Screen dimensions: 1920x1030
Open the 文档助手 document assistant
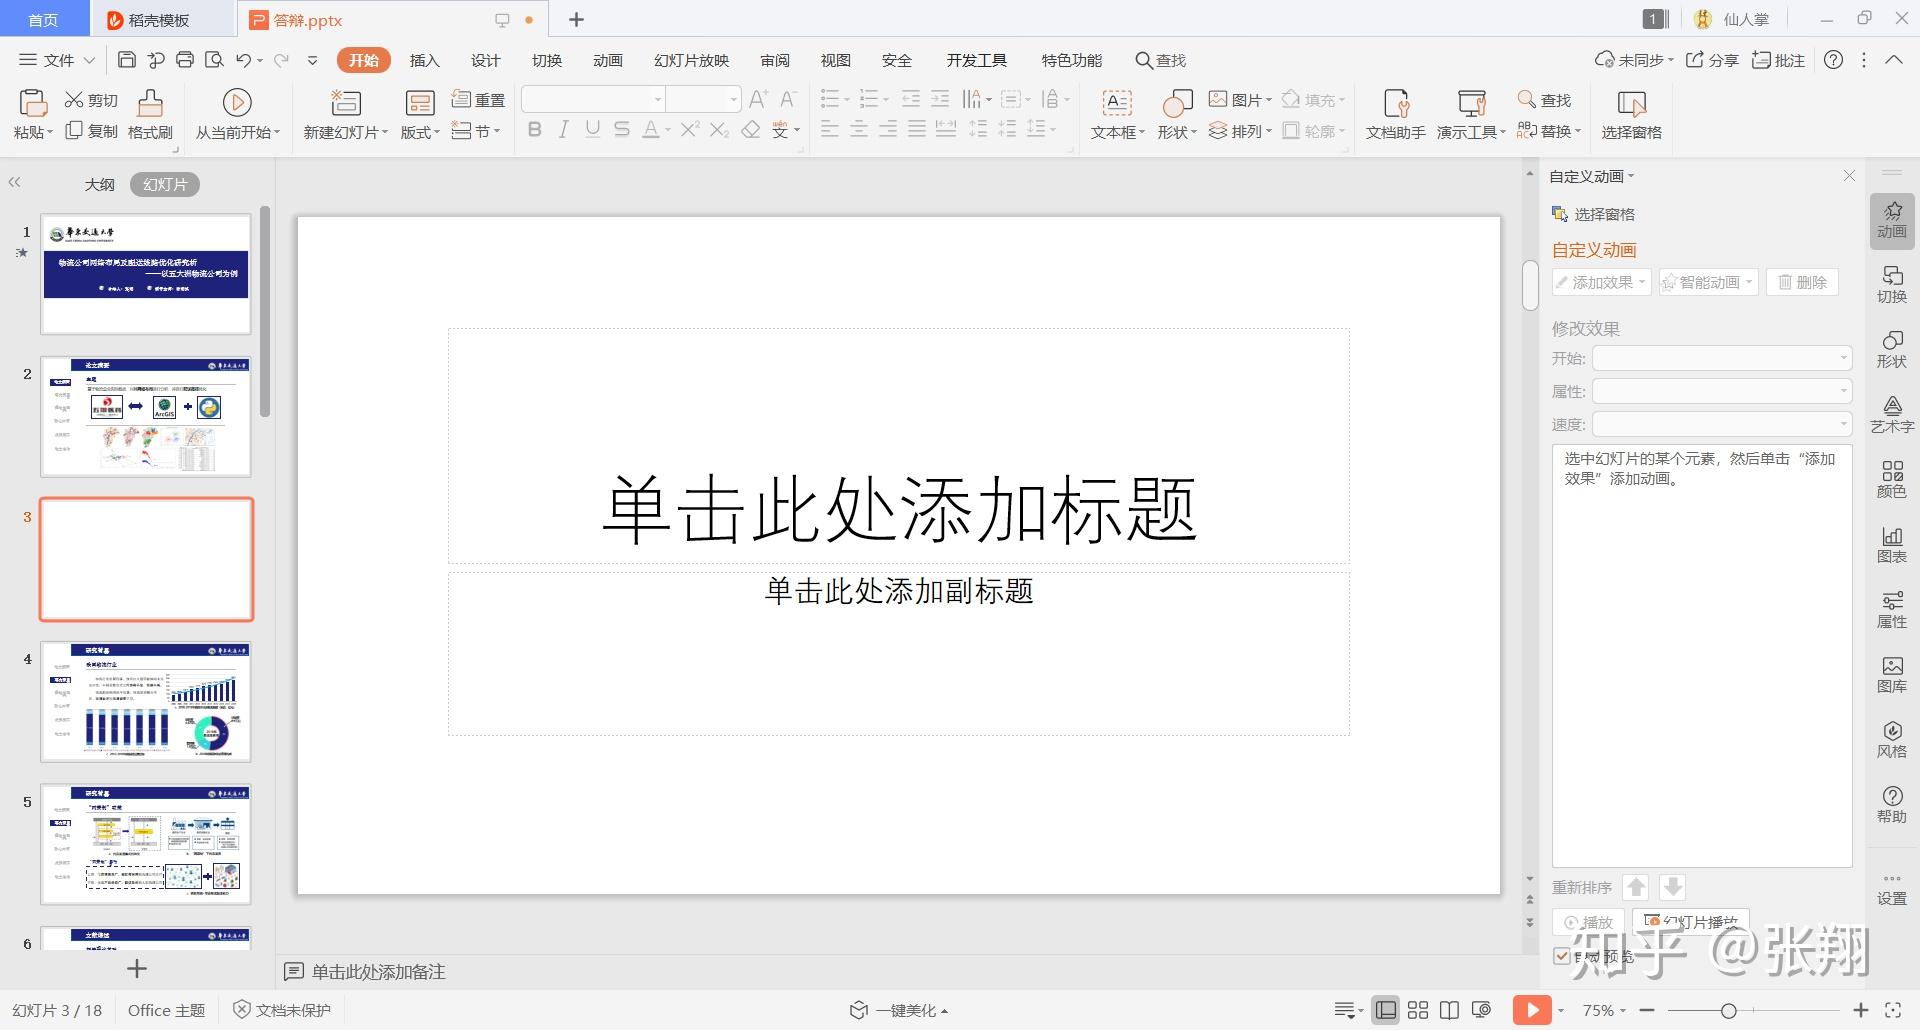(1394, 113)
